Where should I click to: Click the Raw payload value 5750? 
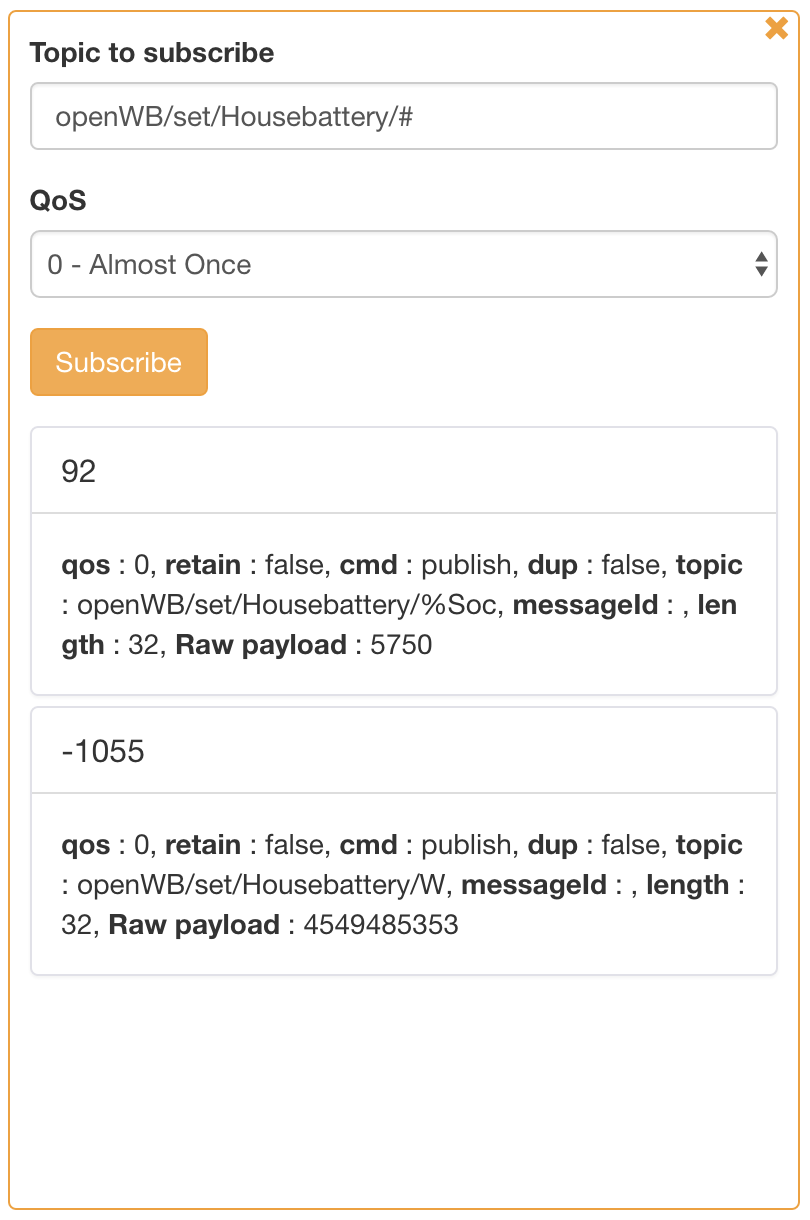pyautogui.click(x=401, y=645)
